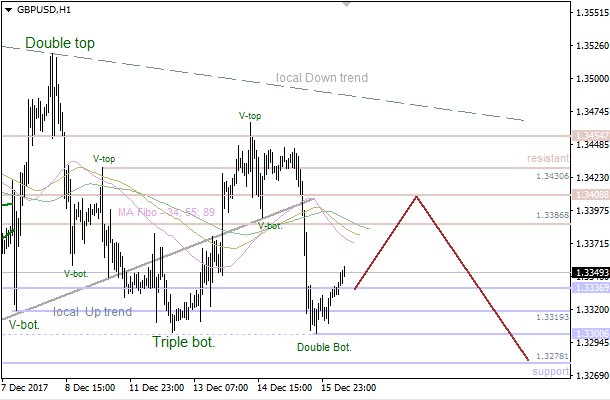The width and height of the screenshot is (610, 400).
Task: Click the 1.33369 level price tag
Action: tap(588, 288)
